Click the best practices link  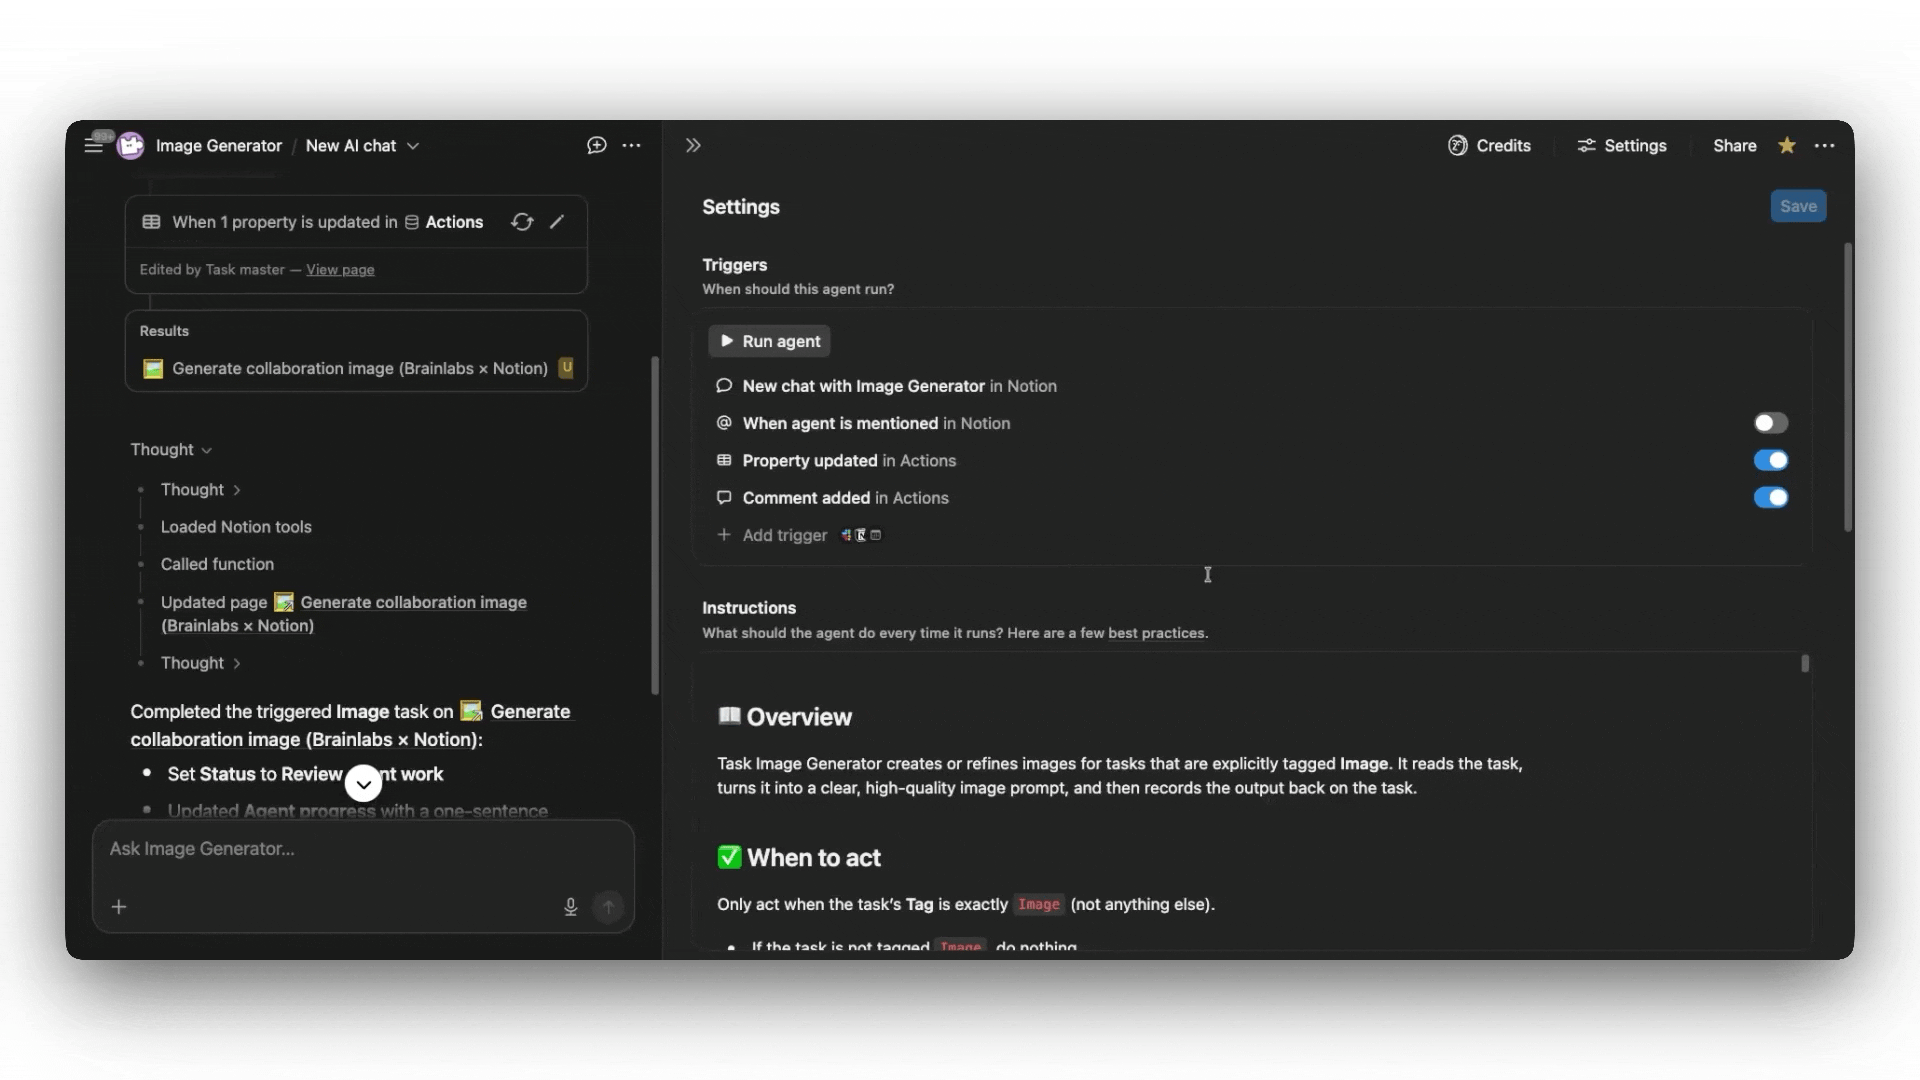tap(1157, 633)
